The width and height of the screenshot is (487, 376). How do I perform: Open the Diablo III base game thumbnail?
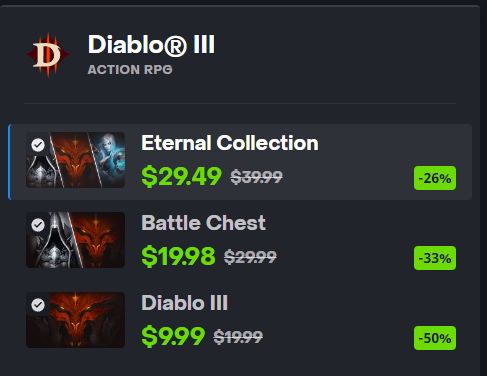click(x=76, y=320)
